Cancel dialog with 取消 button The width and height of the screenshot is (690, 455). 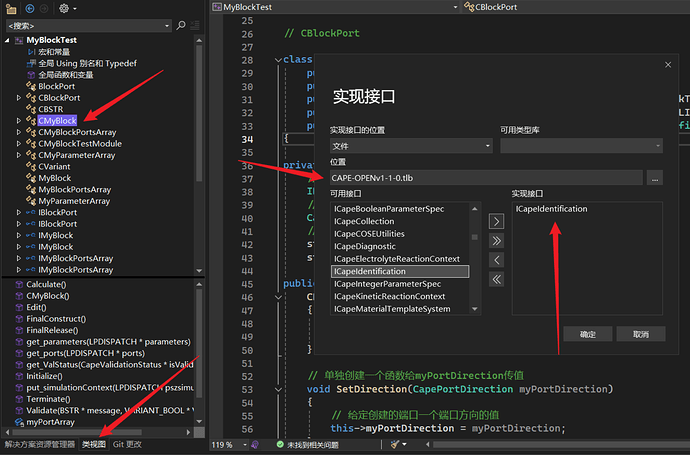click(641, 334)
